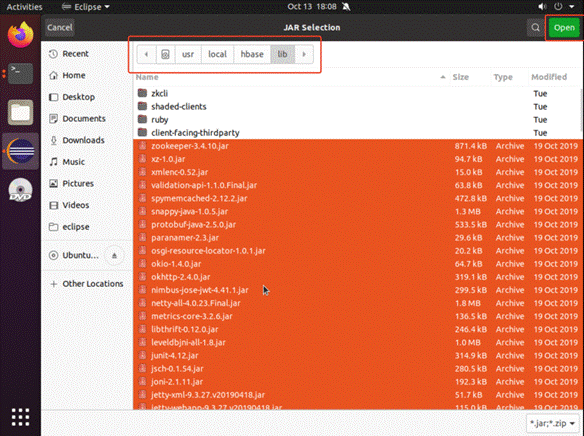This screenshot has height=436, width=584.
Task: Sort by Size column header
Action: [470, 77]
